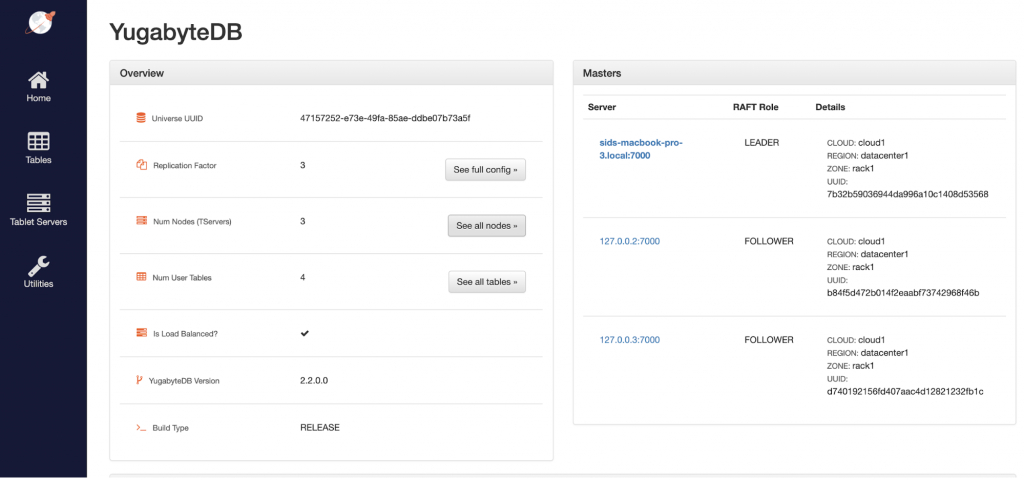The height and width of the screenshot is (478, 1024).
Task: Go to Tablet Servers sidebar icon
Action: 38,203
